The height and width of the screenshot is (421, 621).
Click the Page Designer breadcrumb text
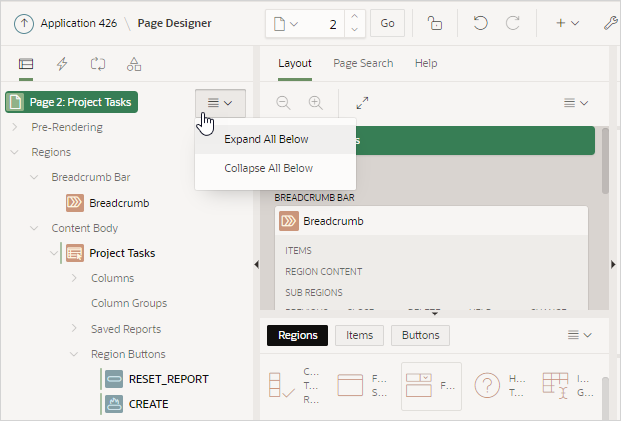(174, 23)
